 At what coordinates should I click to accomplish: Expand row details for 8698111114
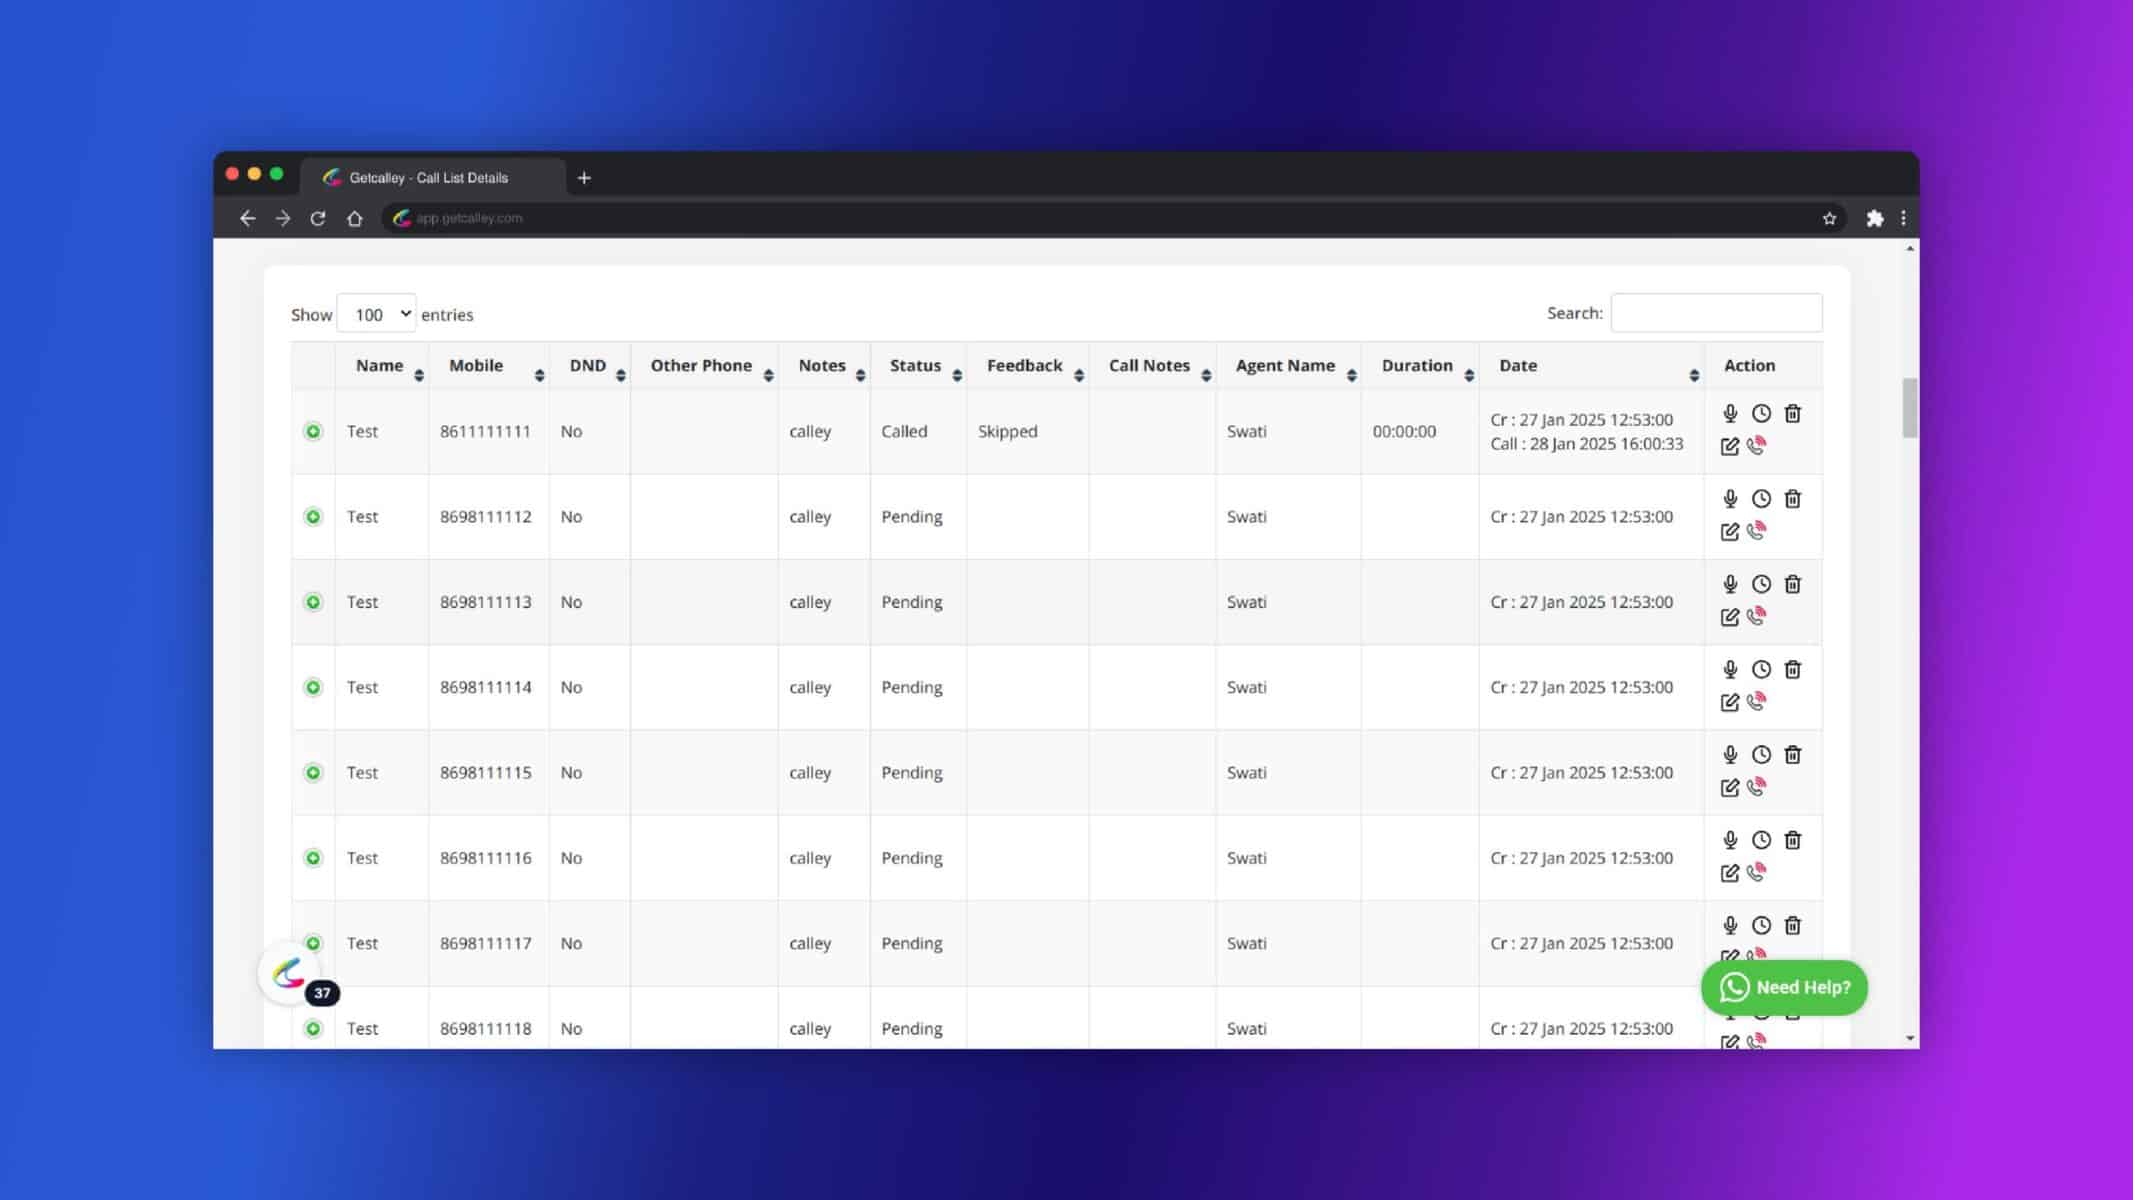tap(313, 687)
